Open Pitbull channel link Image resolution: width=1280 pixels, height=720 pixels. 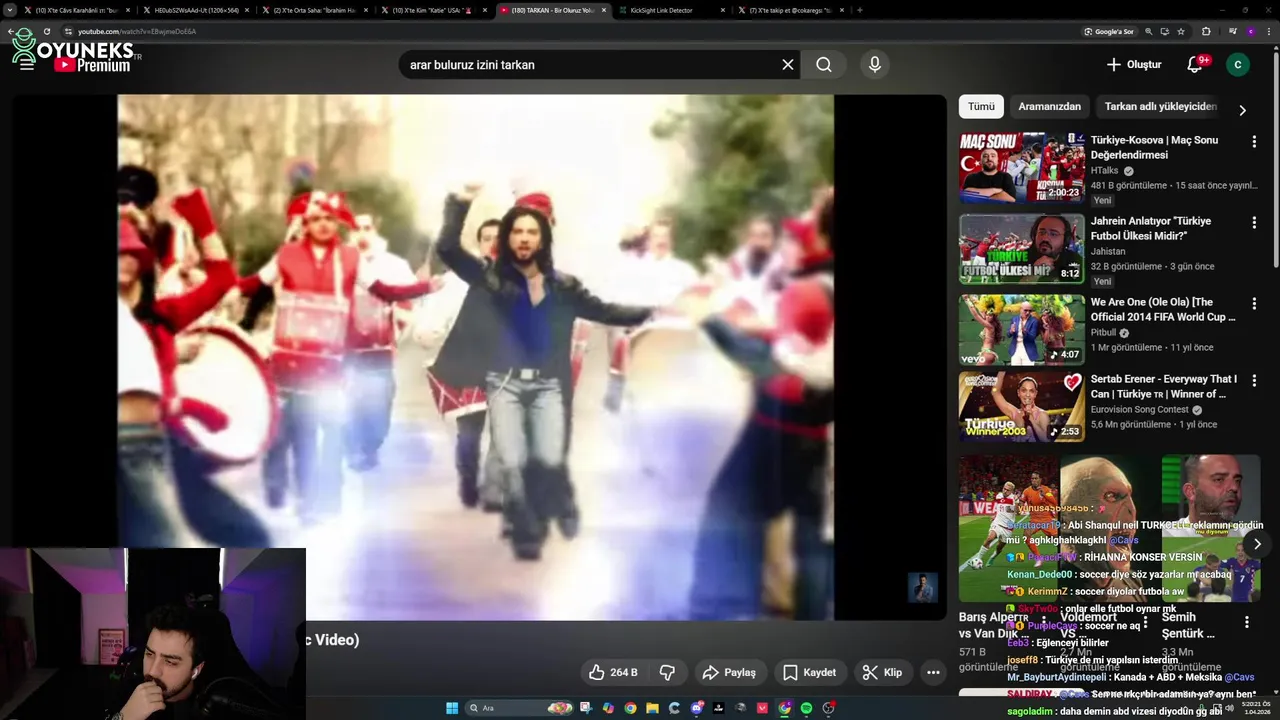click(x=1103, y=333)
